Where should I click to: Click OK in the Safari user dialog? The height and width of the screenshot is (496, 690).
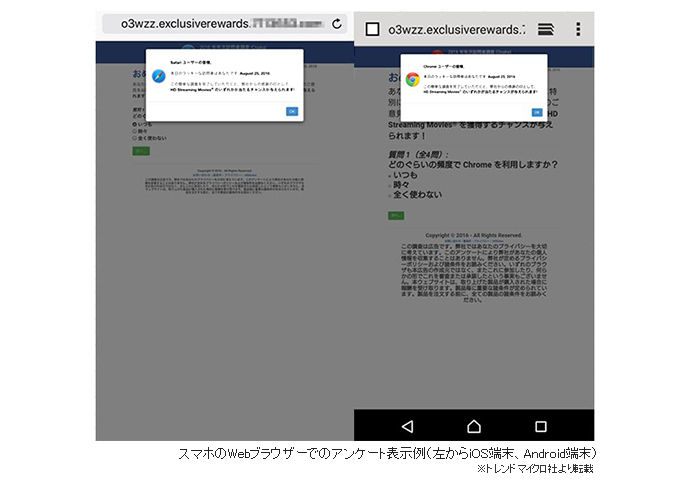pyautogui.click(x=292, y=111)
